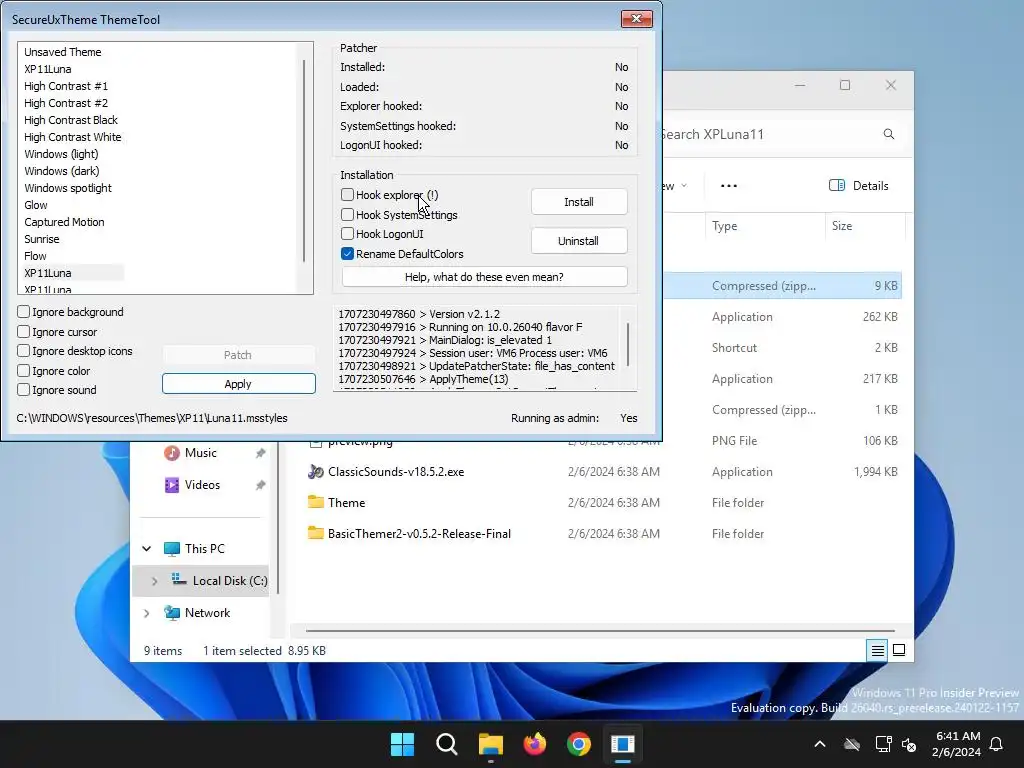Screen dimensions: 1024x768
Task: Enable the Hook LogonUI checkbox
Action: coord(347,234)
